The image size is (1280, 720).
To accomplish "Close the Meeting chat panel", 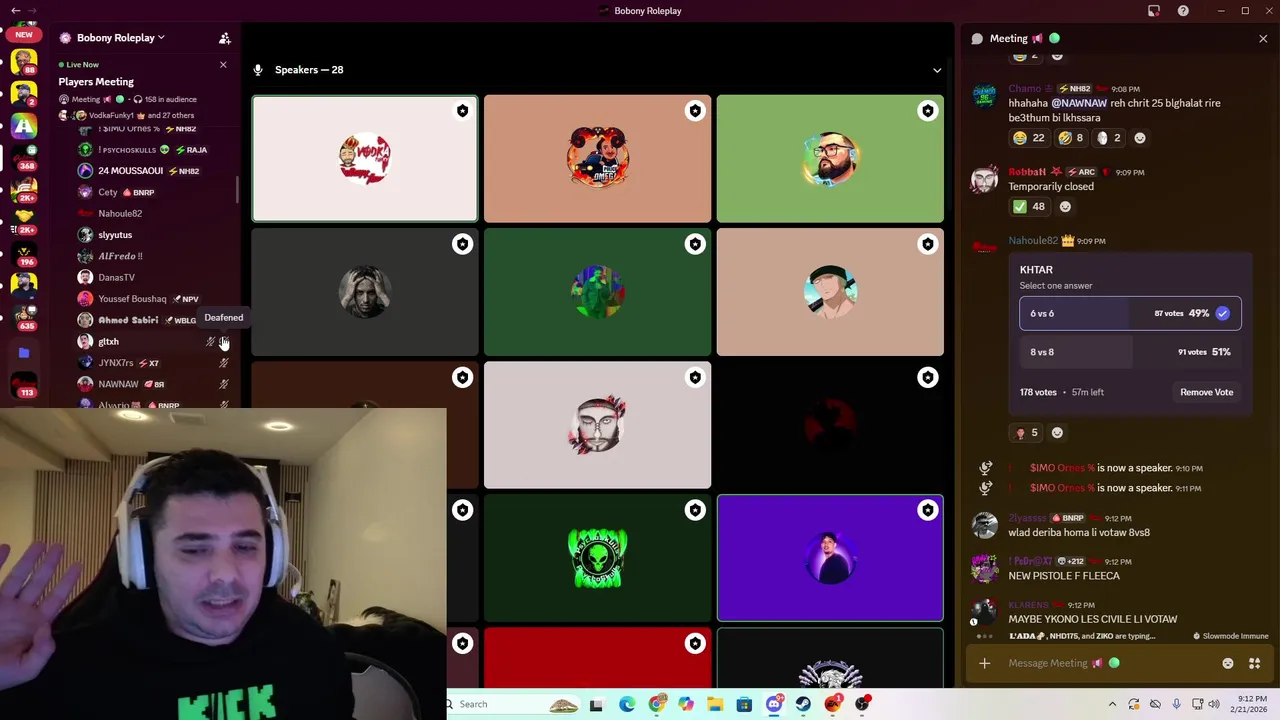I will (x=1263, y=38).
